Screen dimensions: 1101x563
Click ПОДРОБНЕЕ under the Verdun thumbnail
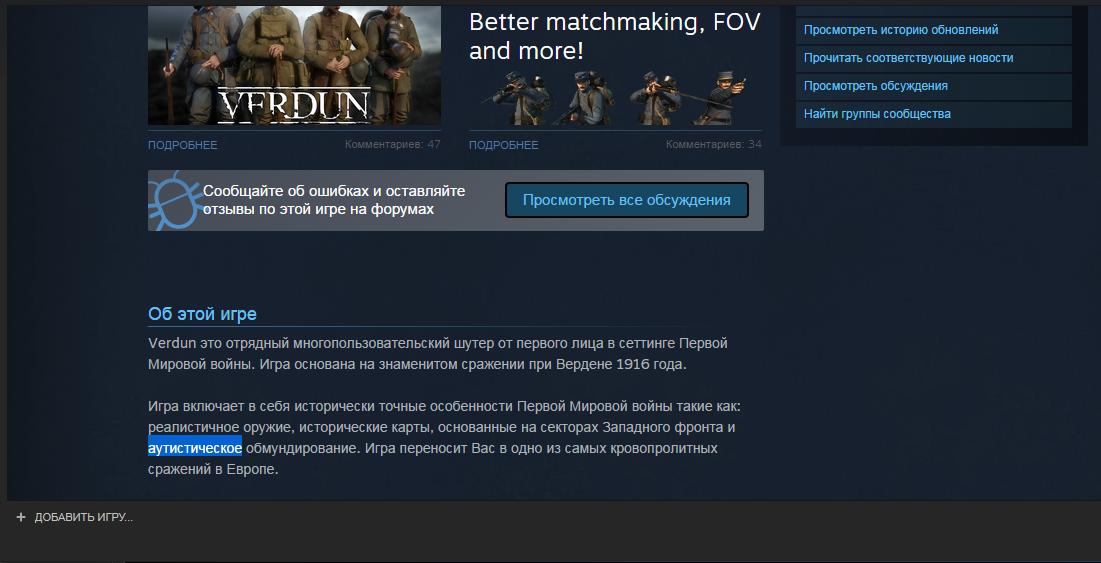pos(183,145)
